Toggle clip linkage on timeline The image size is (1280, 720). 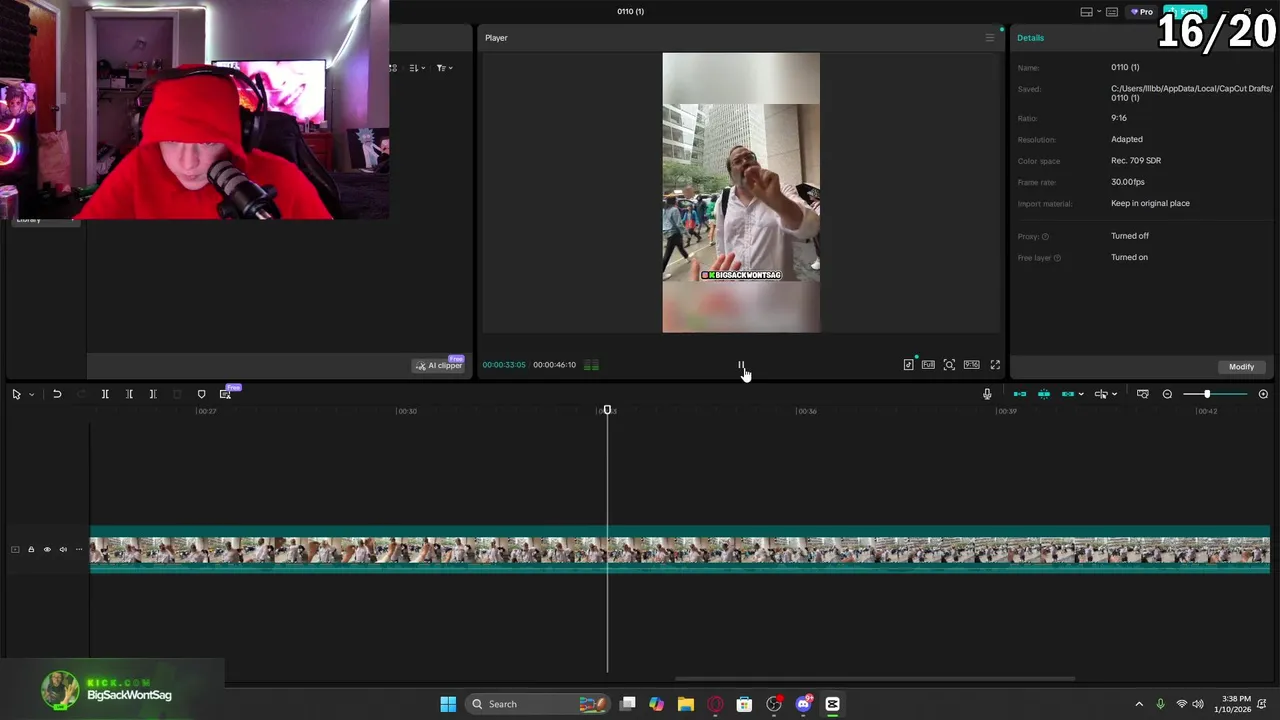click(x=1067, y=394)
